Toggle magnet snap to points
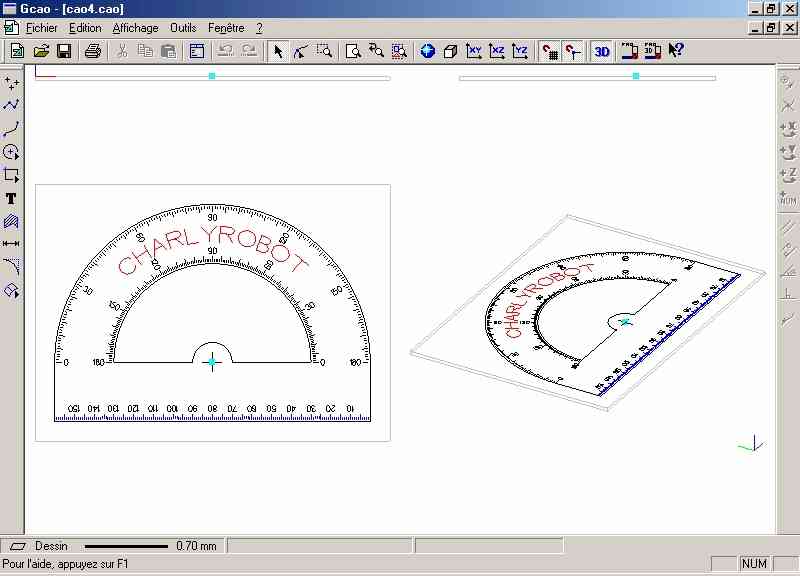 (573, 51)
